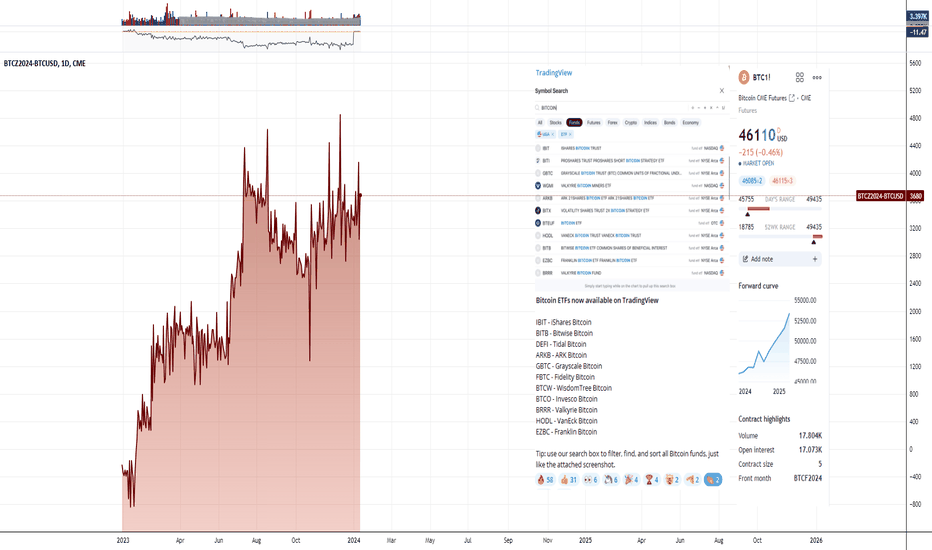Viewport: 932px width, 550px height.
Task: Select the Economy category filter
Action: (x=690, y=122)
